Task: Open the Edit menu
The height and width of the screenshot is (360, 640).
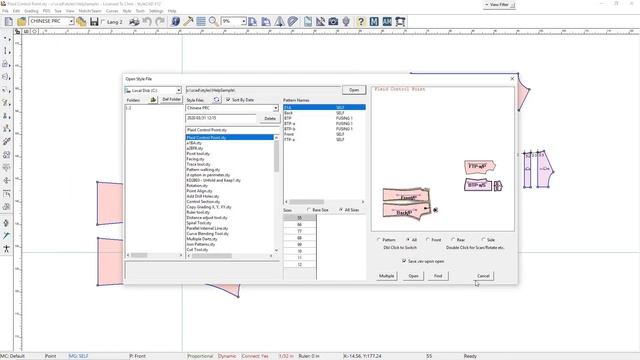Action: [16, 11]
